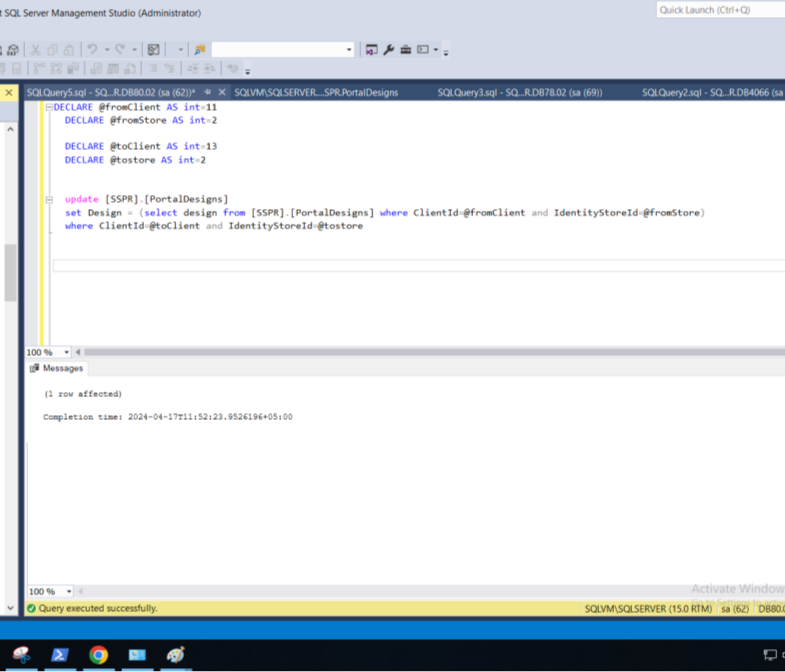Switch to SQLVM\SQLSERVER PortalDesigns tab
Viewport: 785px width, 672px height.
click(x=316, y=92)
